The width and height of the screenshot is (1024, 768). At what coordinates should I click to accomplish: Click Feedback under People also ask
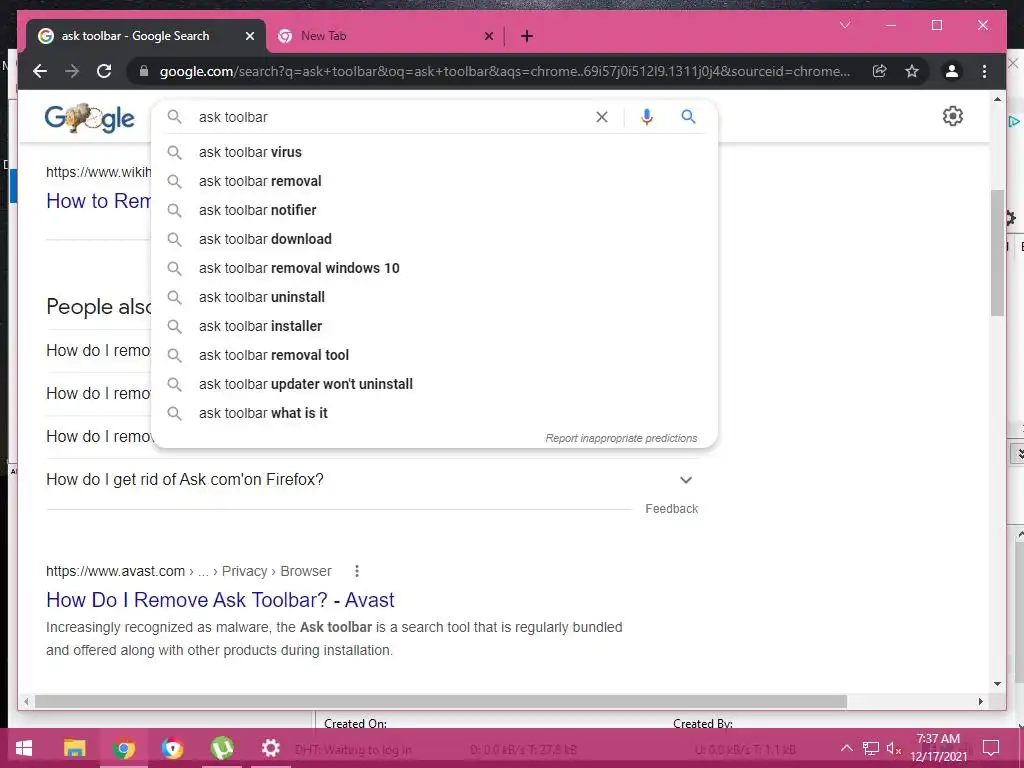[671, 509]
